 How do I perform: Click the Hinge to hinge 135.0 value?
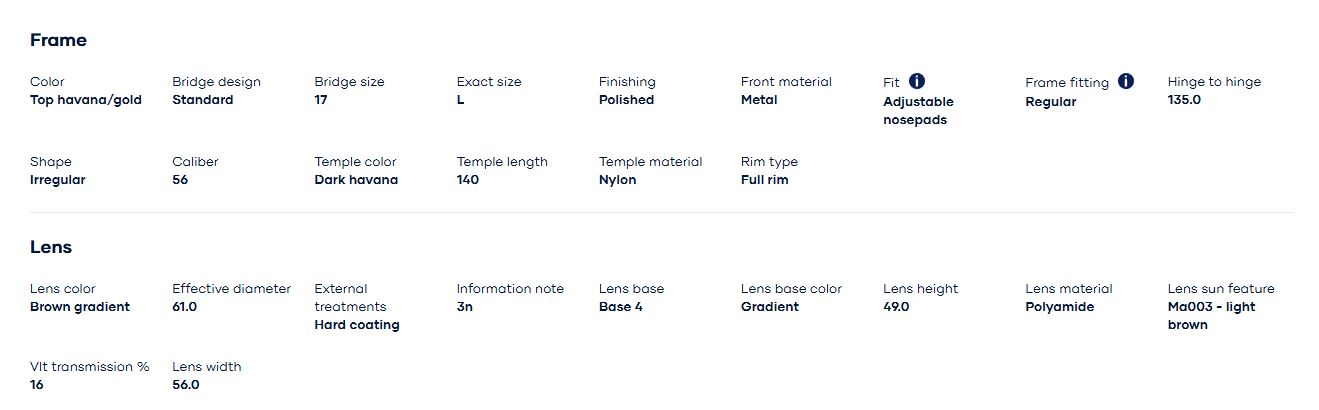click(x=1184, y=100)
